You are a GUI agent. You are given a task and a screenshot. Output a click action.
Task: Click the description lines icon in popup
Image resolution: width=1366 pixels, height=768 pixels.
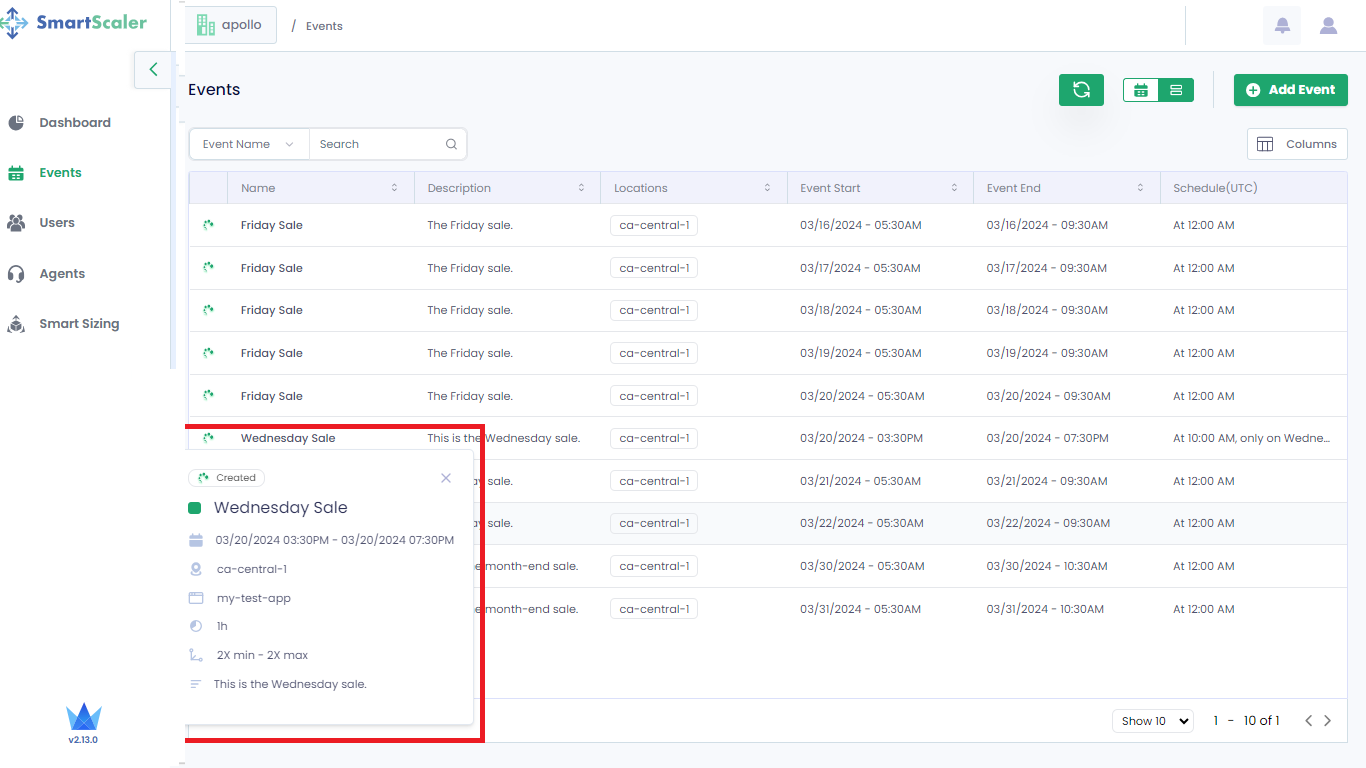tap(196, 684)
